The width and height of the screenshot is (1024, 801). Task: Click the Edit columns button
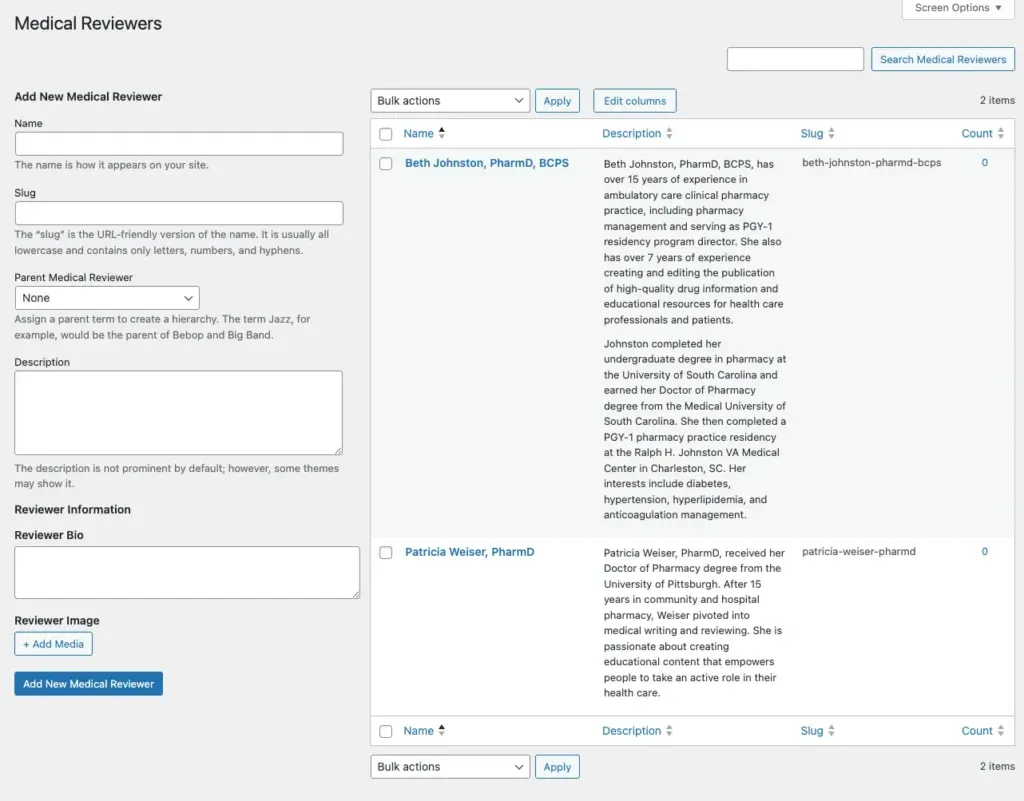pos(635,101)
